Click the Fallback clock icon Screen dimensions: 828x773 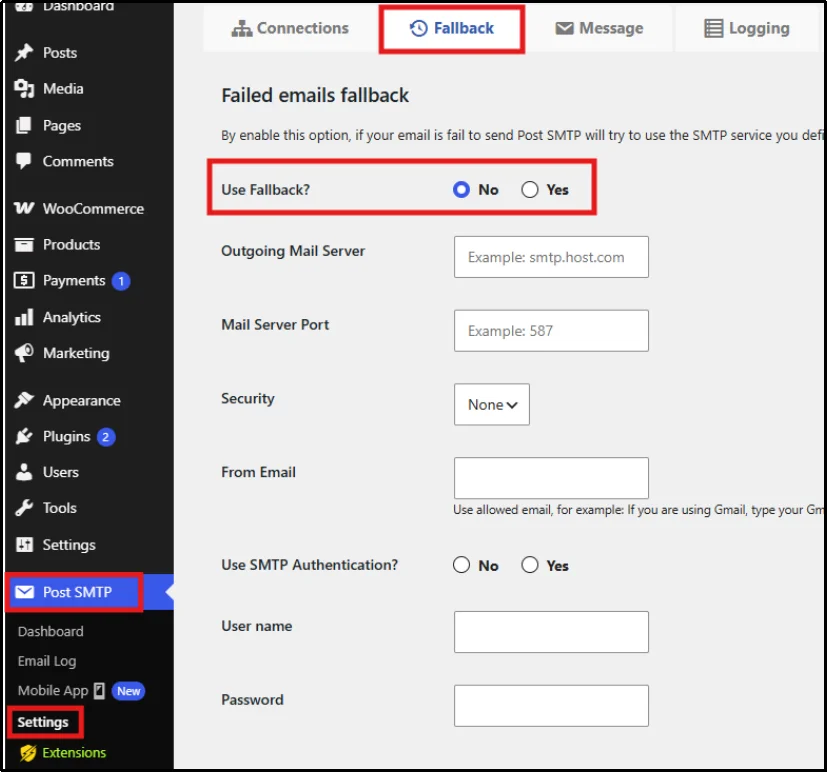click(x=419, y=28)
